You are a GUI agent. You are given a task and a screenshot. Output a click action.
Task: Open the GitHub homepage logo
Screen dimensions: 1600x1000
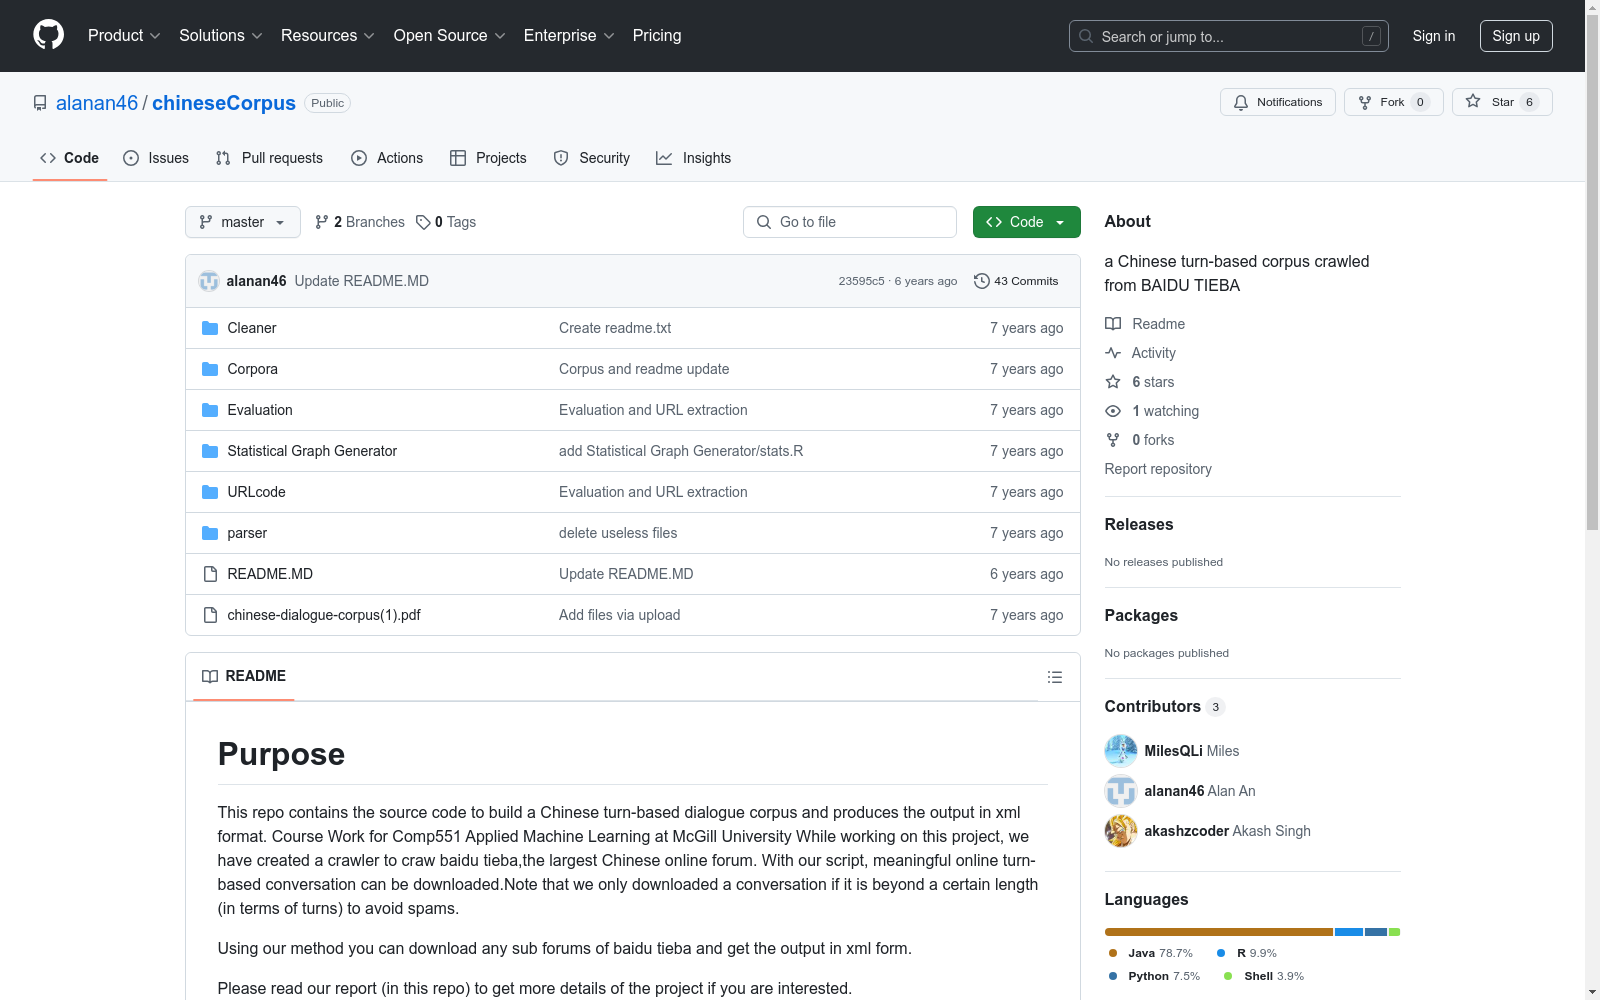(x=48, y=35)
